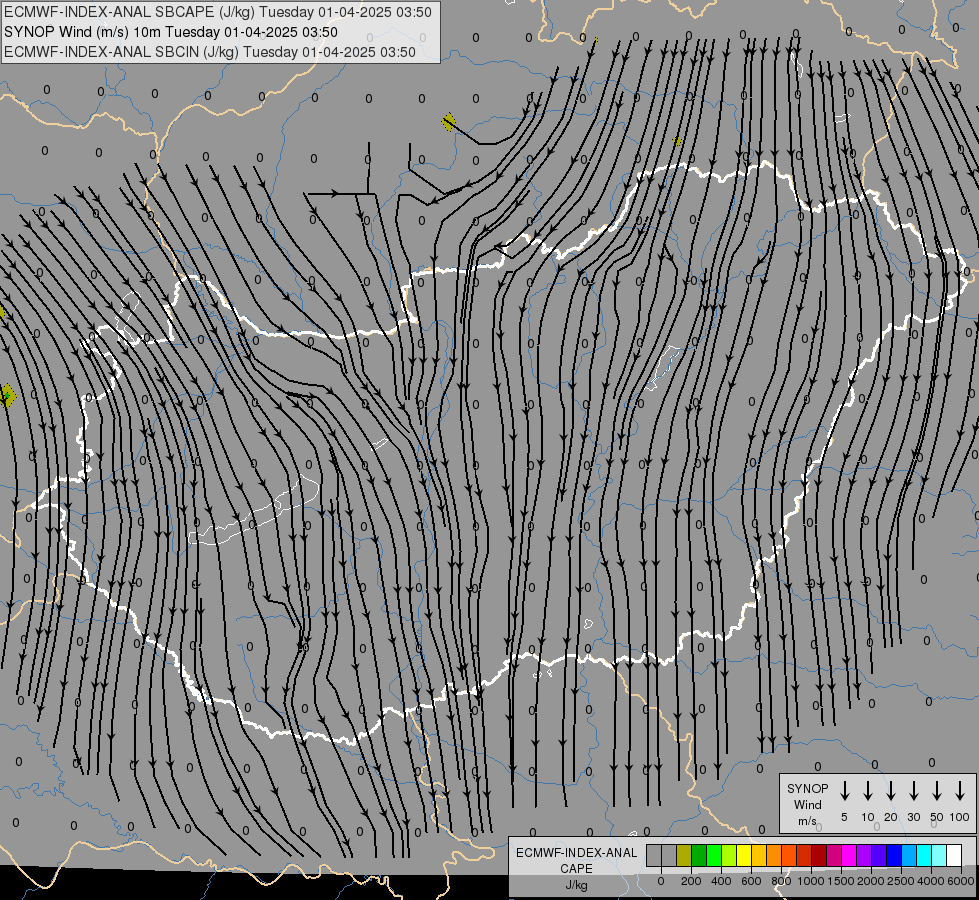Click the olive swatch in the CAPE color bar
This screenshot has height=900, width=979.
[x=684, y=855]
